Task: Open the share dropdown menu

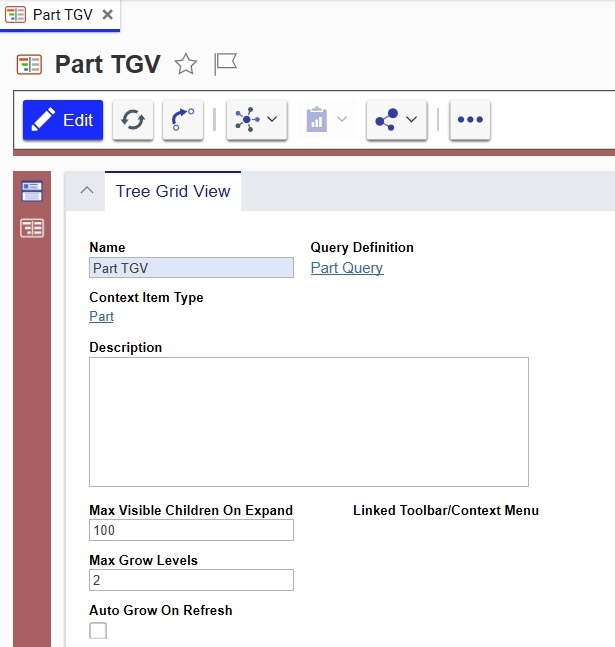Action: point(397,120)
